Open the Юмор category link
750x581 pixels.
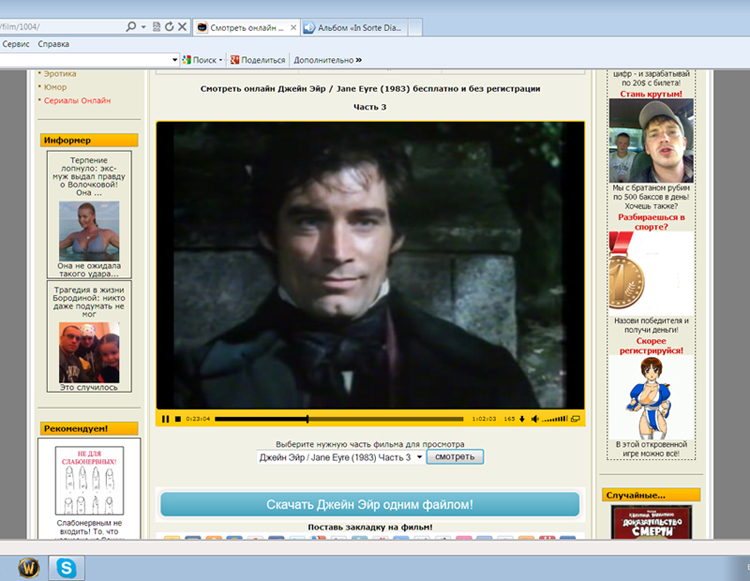(55, 87)
